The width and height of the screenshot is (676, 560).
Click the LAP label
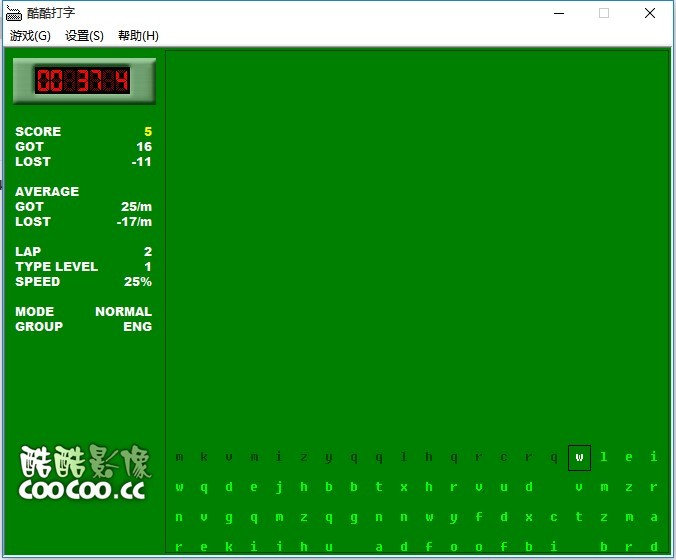click(26, 252)
